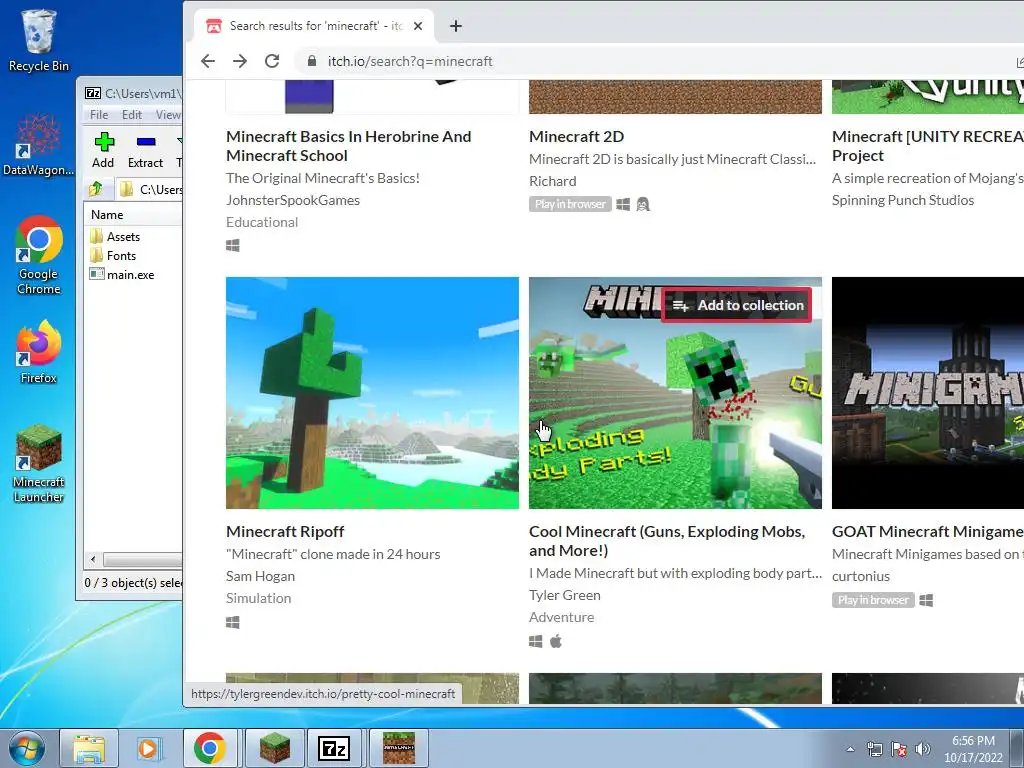The image size is (1024, 768).
Task: Click the itch.io address bar URL
Action: tap(410, 61)
